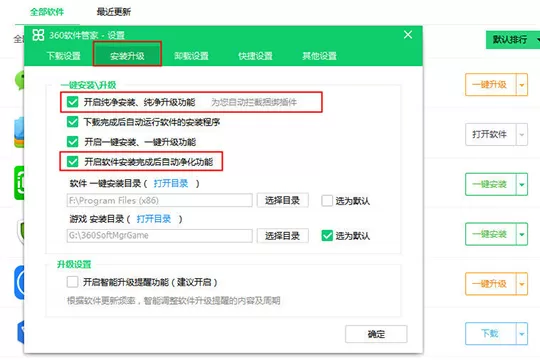The width and height of the screenshot is (540, 360).
Task: Click the 打开软件 button
Action: tap(490, 134)
